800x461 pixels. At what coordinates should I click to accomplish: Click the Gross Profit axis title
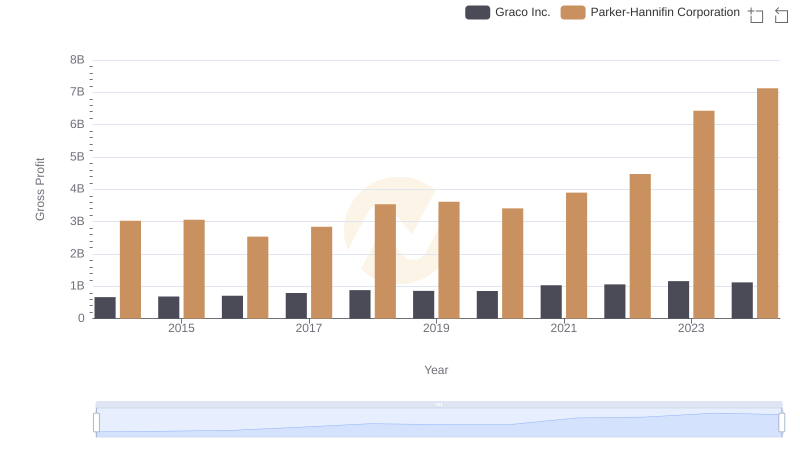40,189
